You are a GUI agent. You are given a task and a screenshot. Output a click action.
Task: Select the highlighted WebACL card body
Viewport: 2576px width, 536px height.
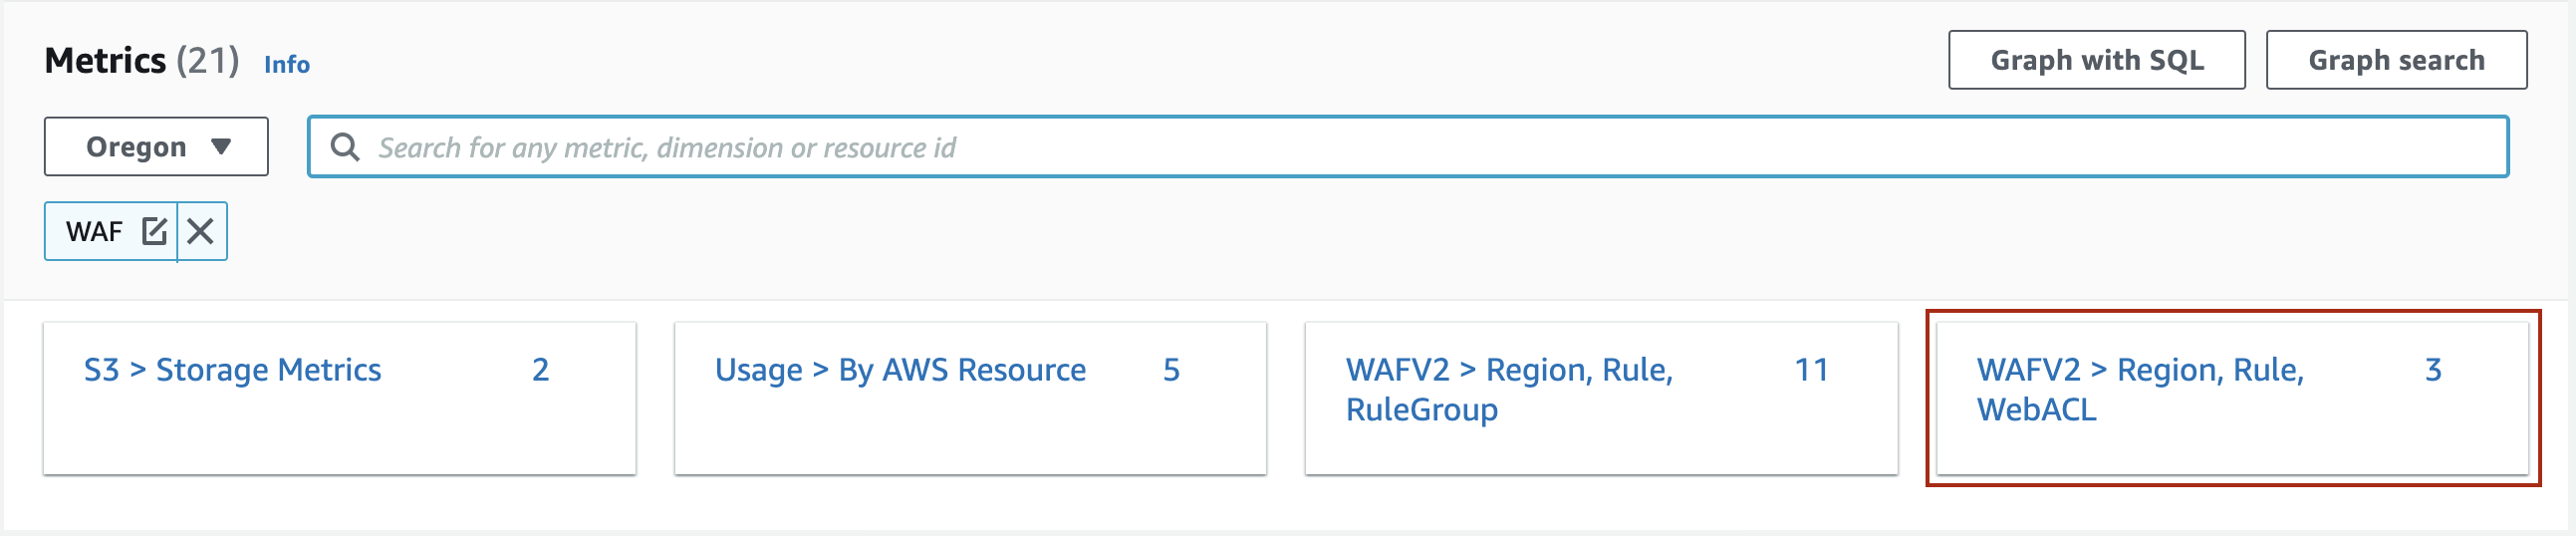[2232, 398]
